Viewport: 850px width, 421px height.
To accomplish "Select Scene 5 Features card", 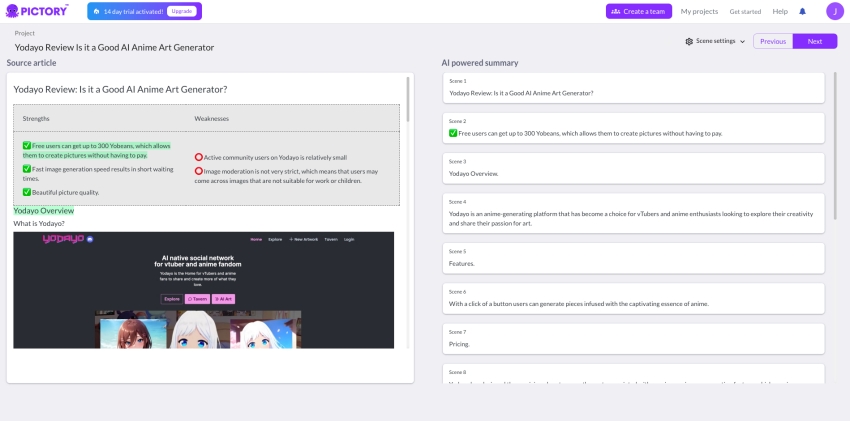I will pos(633,258).
